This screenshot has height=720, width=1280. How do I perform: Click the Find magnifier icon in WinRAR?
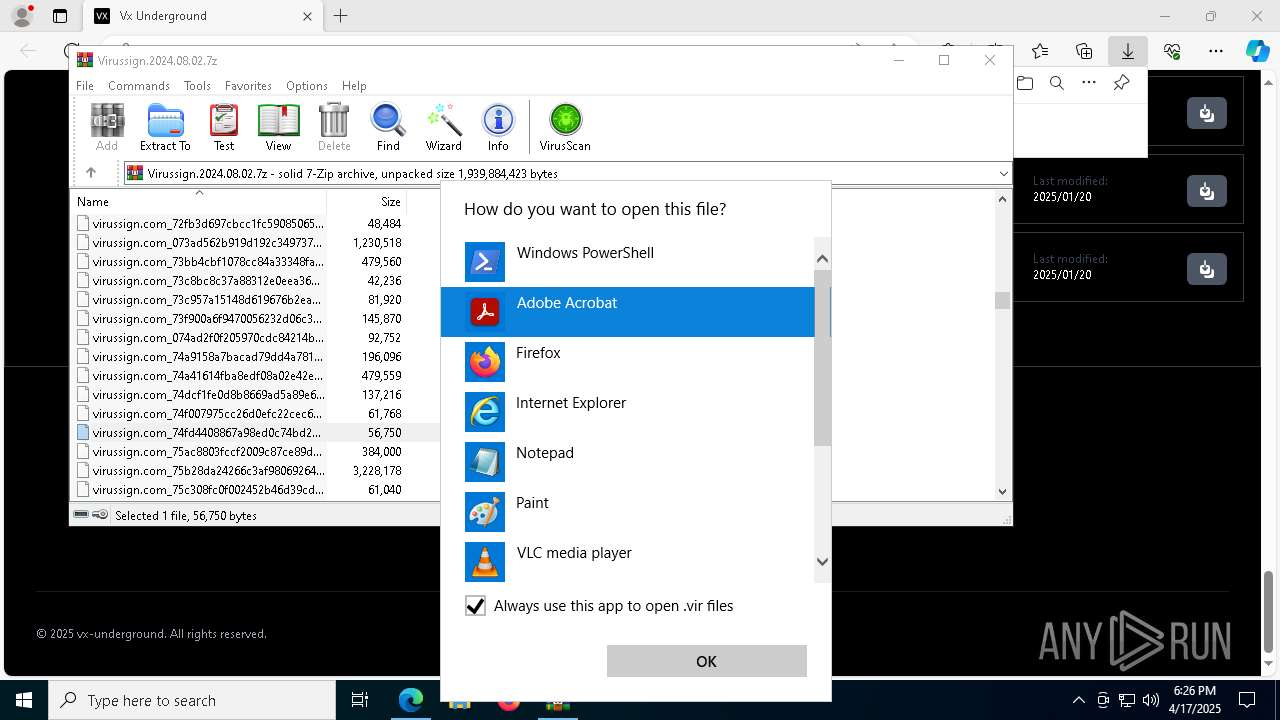coord(388,127)
